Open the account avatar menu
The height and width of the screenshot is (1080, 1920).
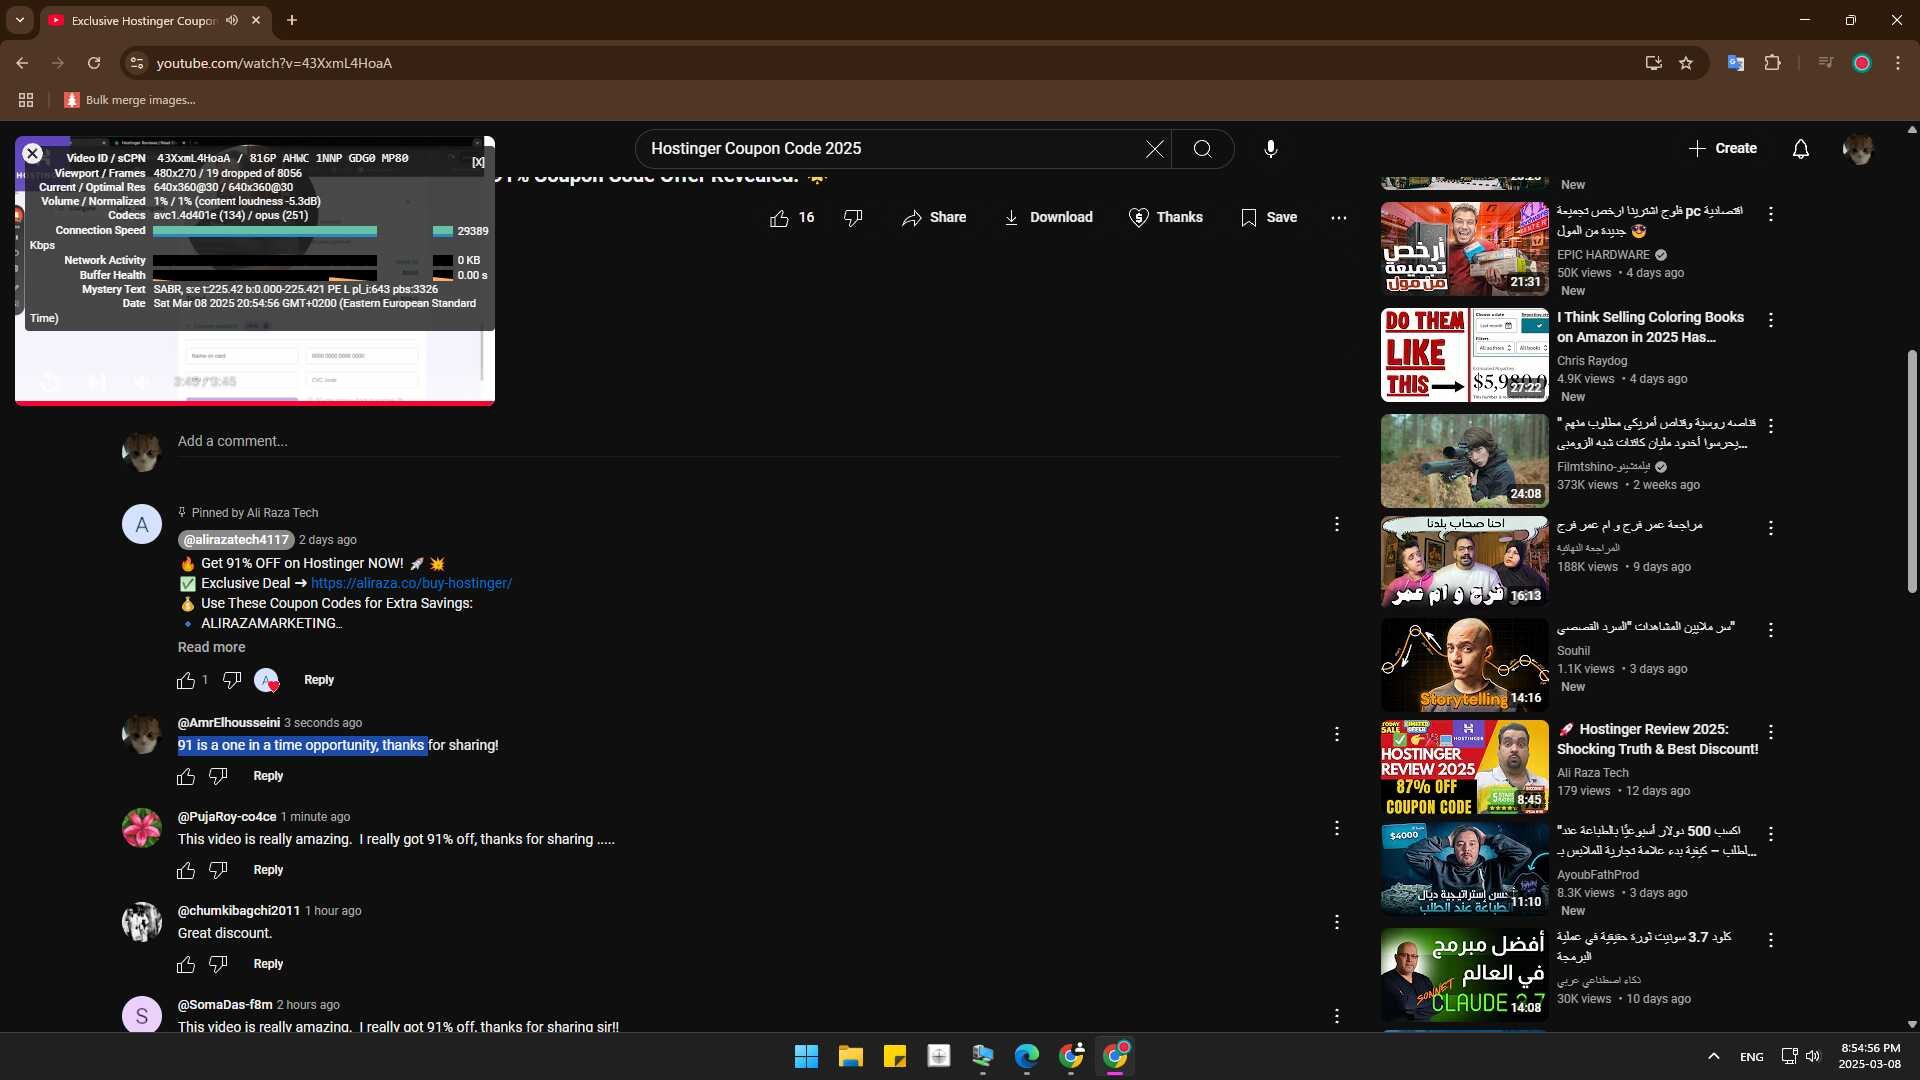[1858, 149]
